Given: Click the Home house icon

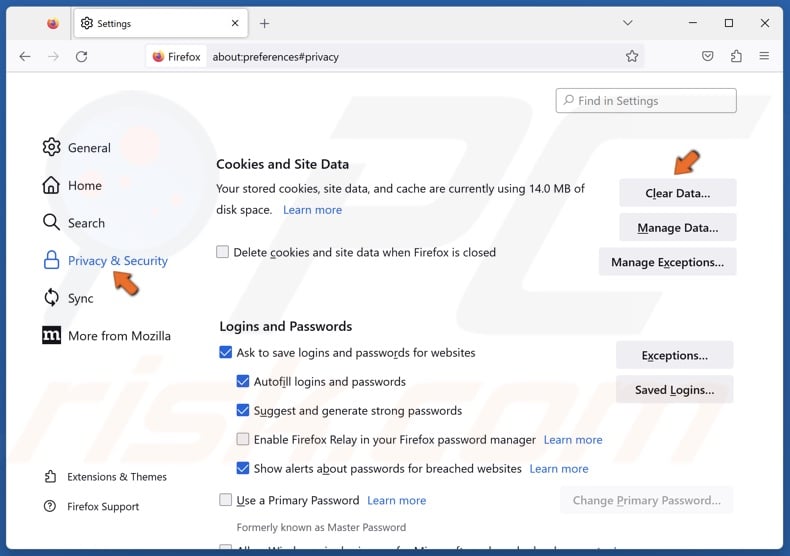Looking at the screenshot, I should [x=51, y=185].
